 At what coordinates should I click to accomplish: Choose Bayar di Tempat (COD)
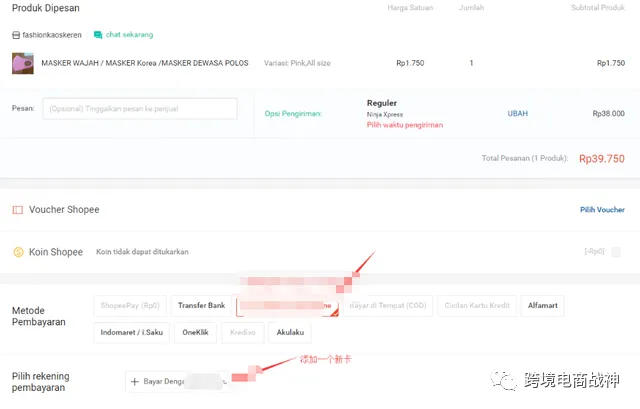[x=388, y=306]
